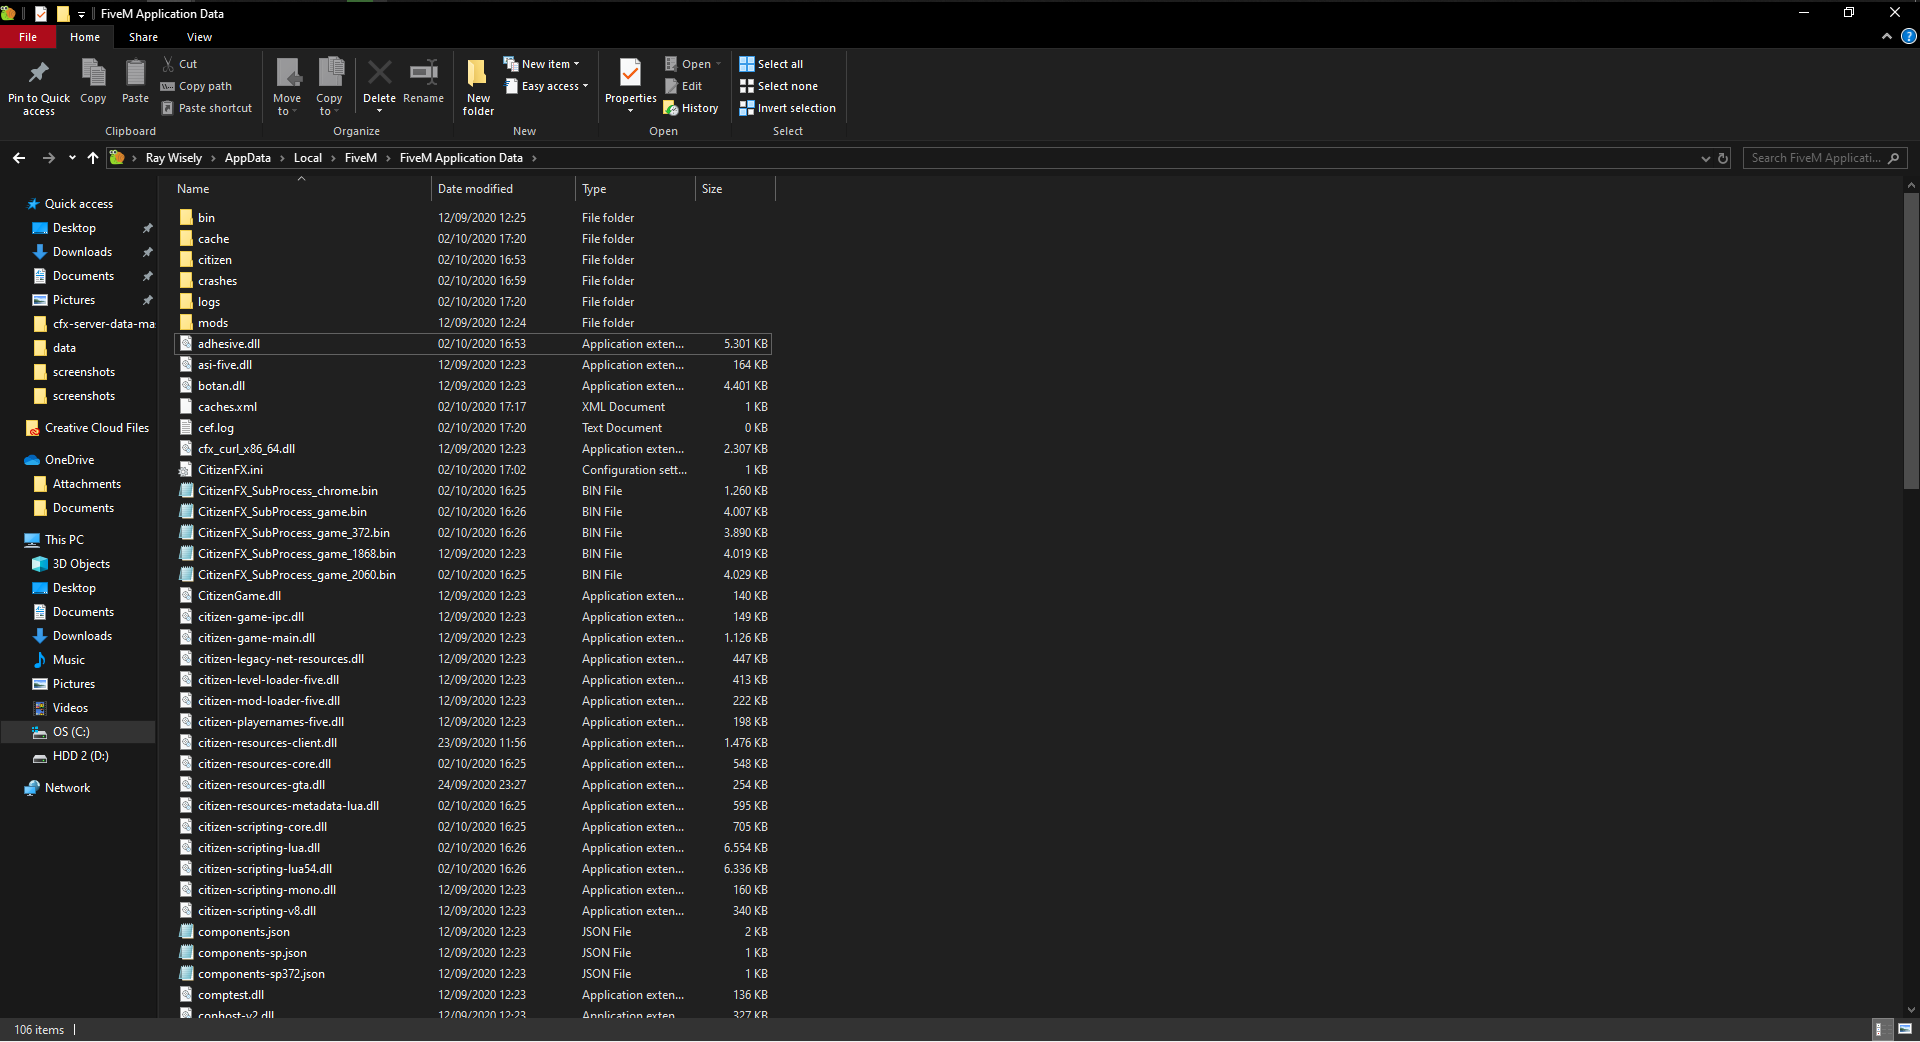Screen dimensions: 1920x1042
Task: Refresh the current folder view
Action: pyautogui.click(x=1723, y=158)
